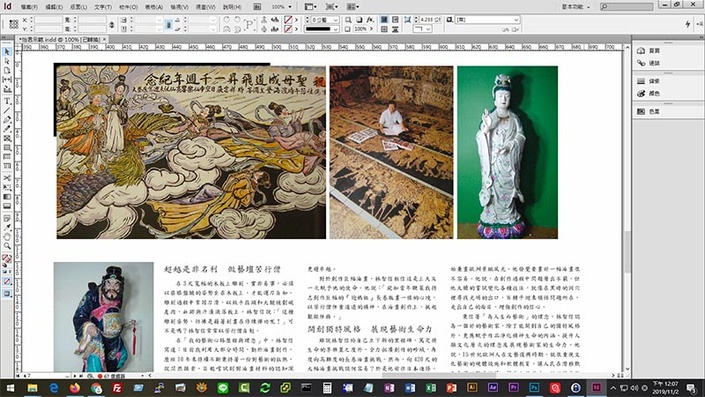Toggle the no text wrap button

(x=384, y=20)
